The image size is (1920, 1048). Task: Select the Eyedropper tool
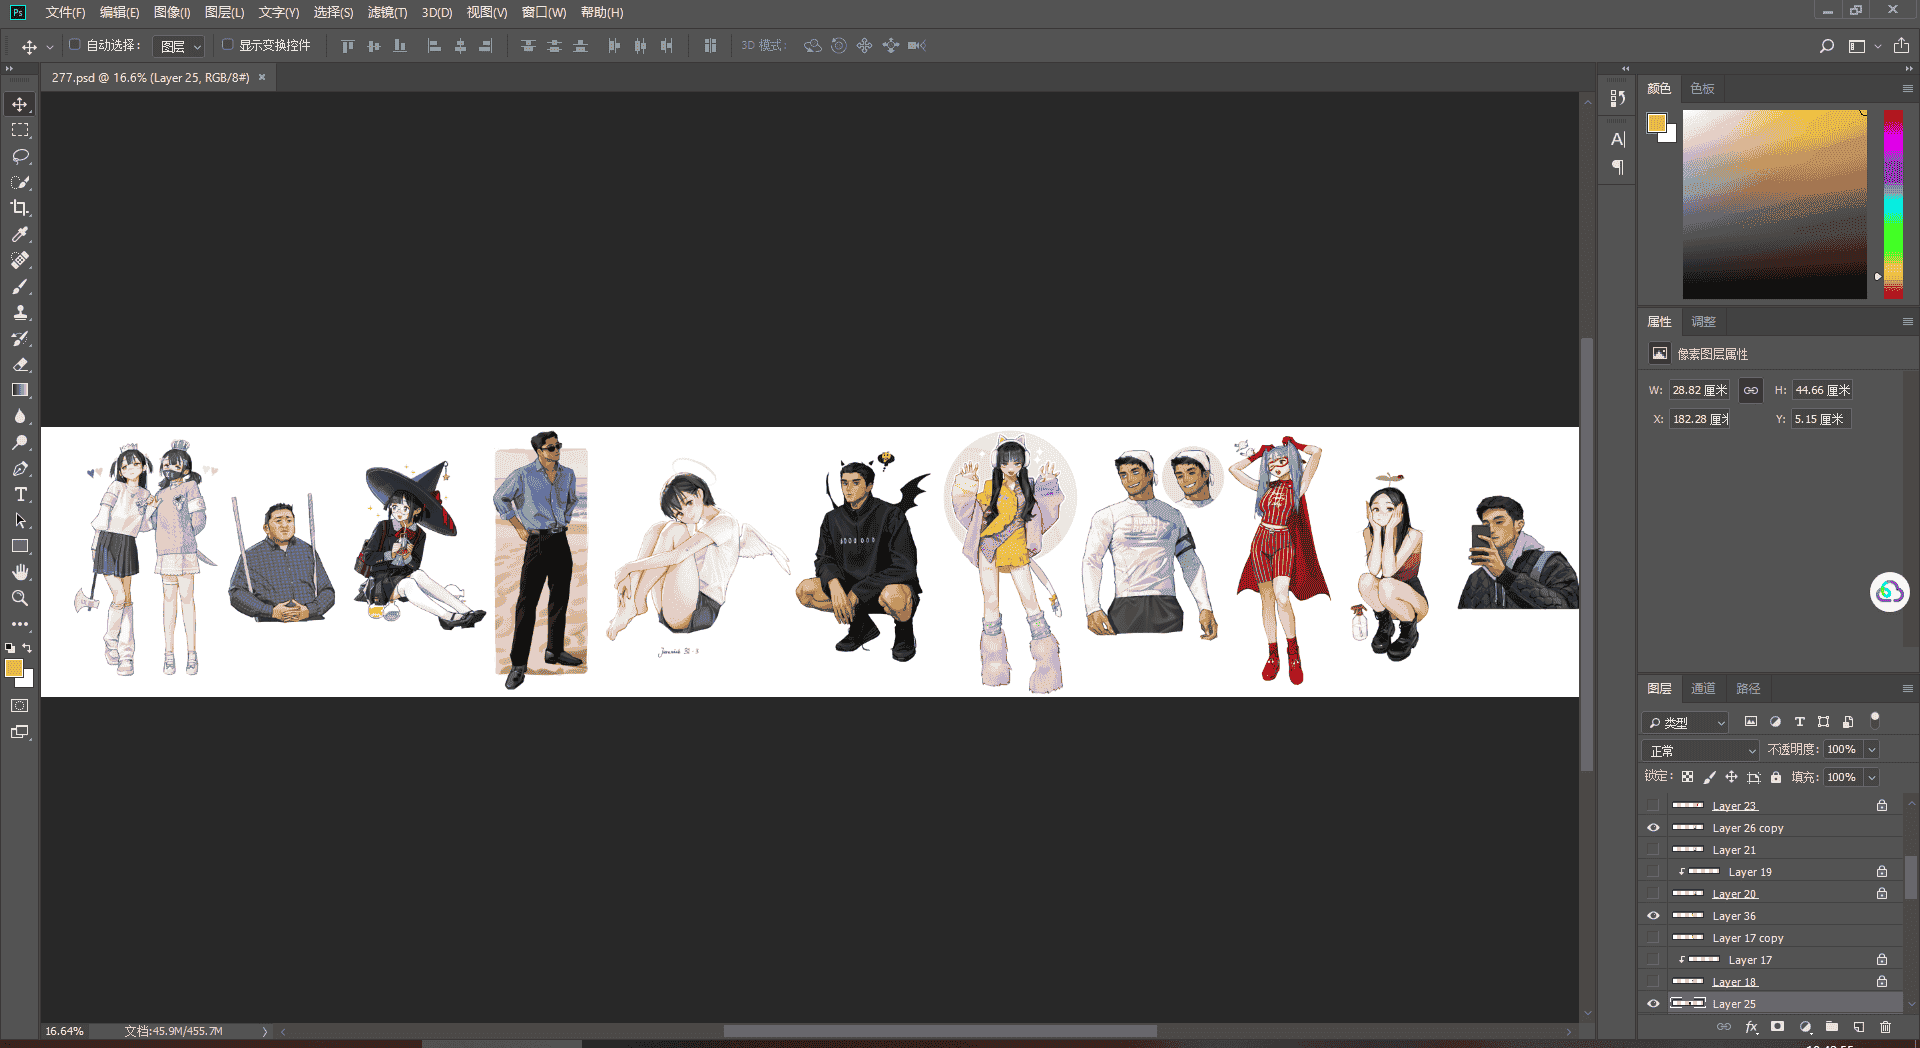(20, 234)
